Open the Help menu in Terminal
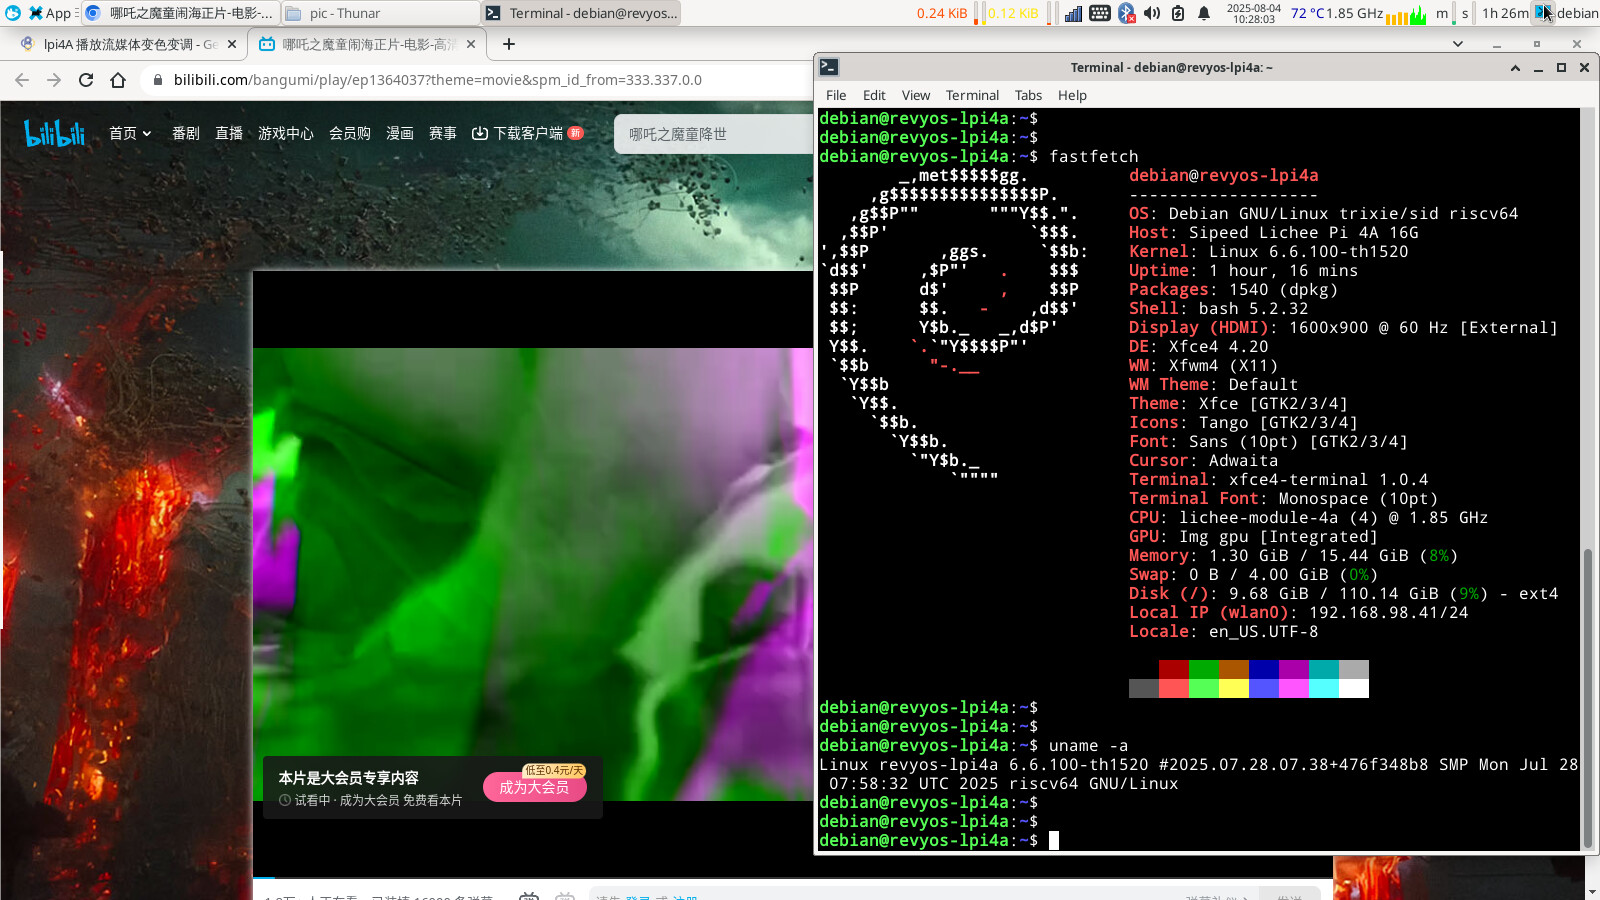The image size is (1600, 900). 1072,95
